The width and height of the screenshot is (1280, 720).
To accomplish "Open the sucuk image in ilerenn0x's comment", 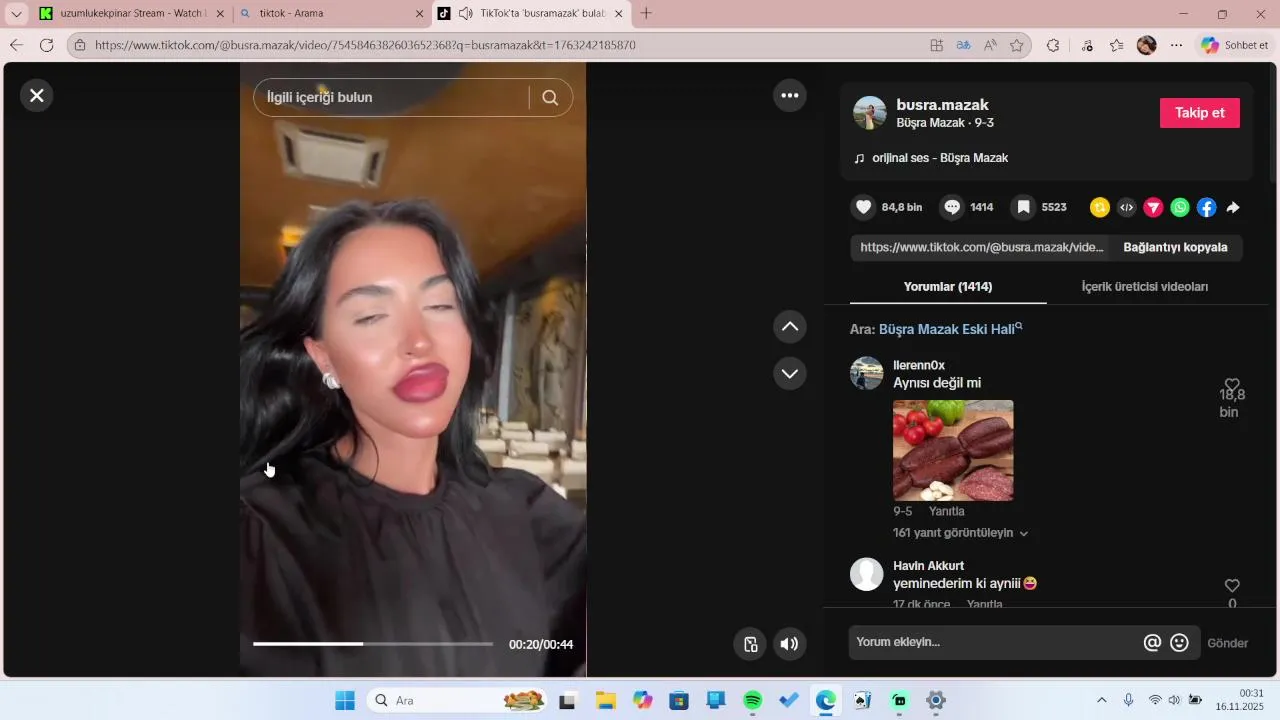I will (x=953, y=450).
